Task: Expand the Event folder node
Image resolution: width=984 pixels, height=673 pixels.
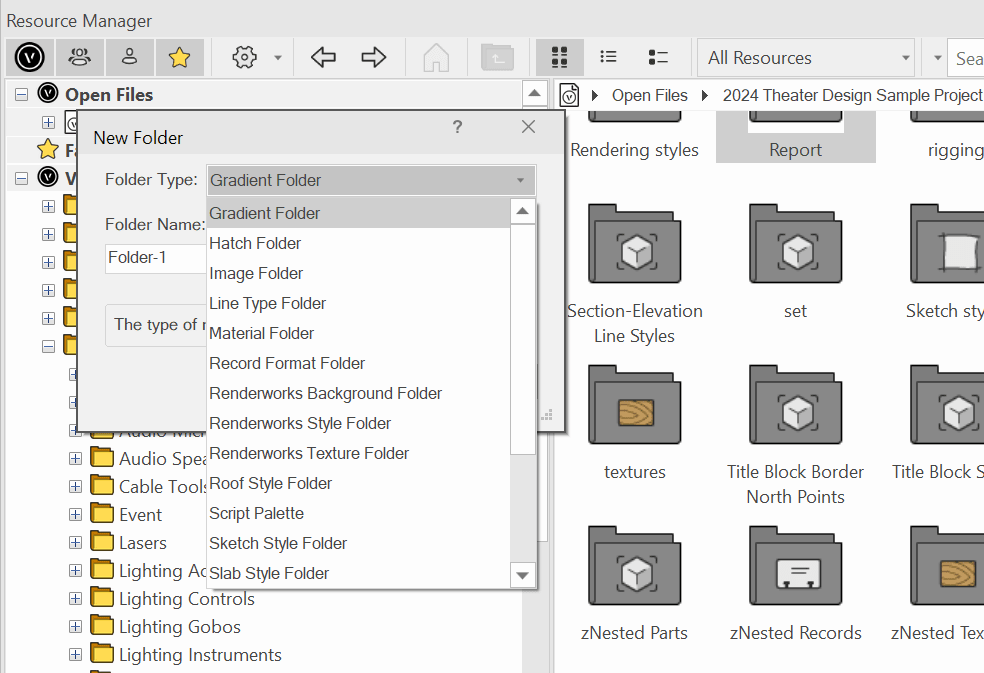Action: (75, 514)
